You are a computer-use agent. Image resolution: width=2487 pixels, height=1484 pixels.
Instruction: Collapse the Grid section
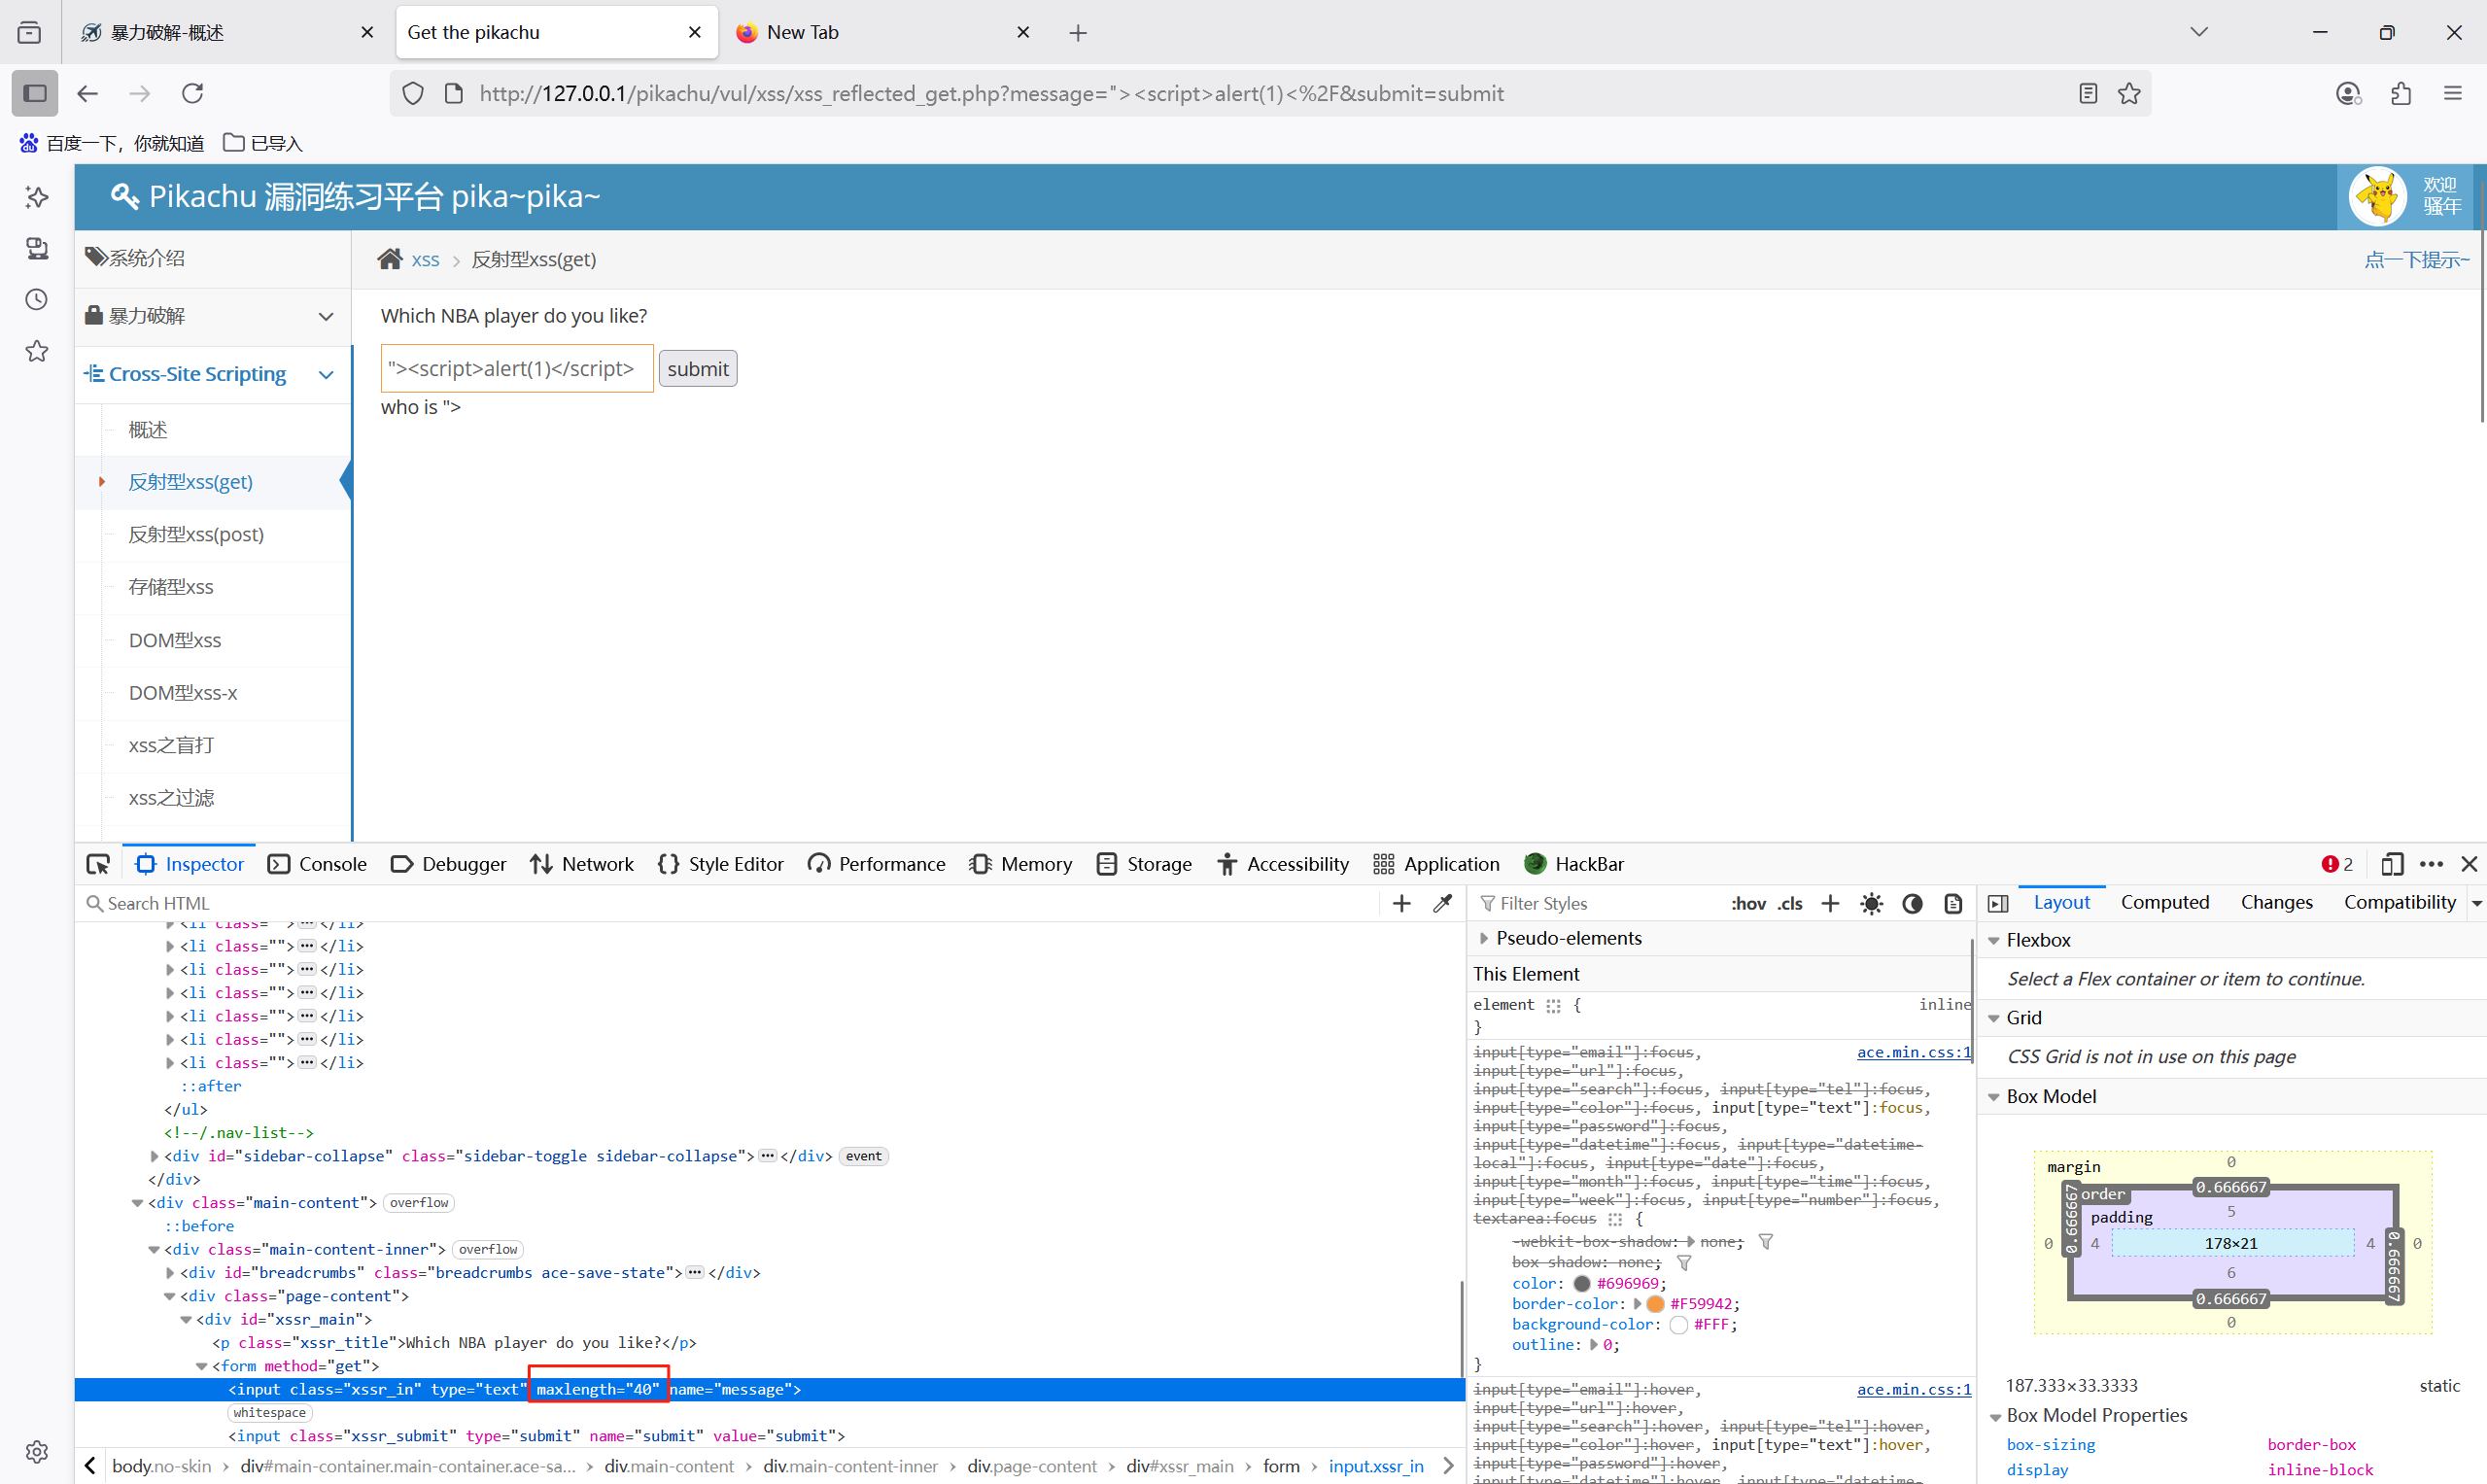1994,1018
